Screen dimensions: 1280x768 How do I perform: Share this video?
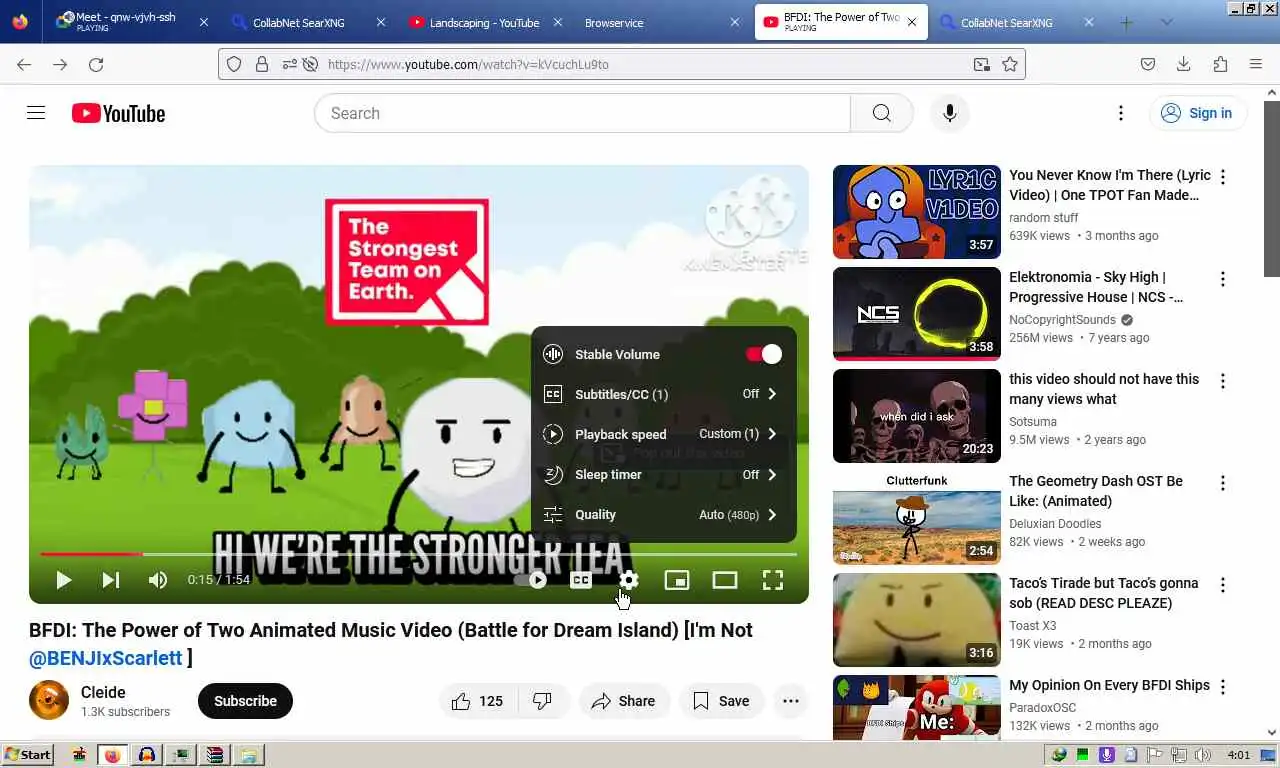624,701
